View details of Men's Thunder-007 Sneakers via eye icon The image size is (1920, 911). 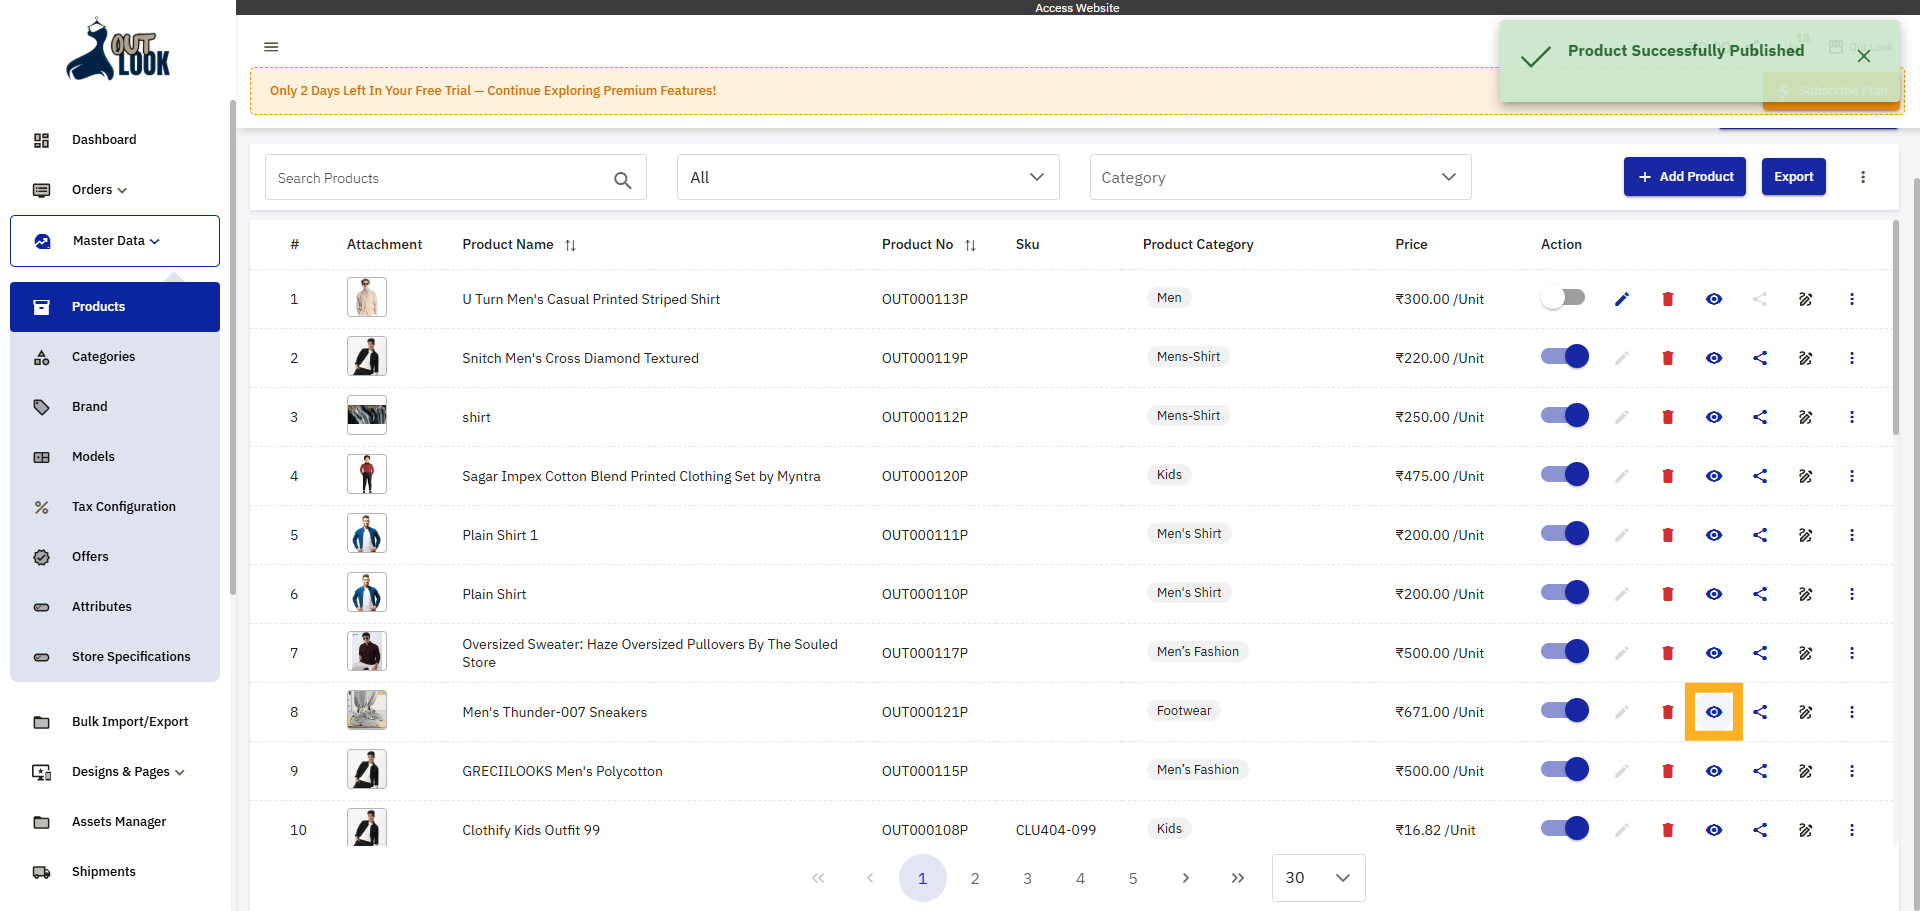coord(1714,712)
